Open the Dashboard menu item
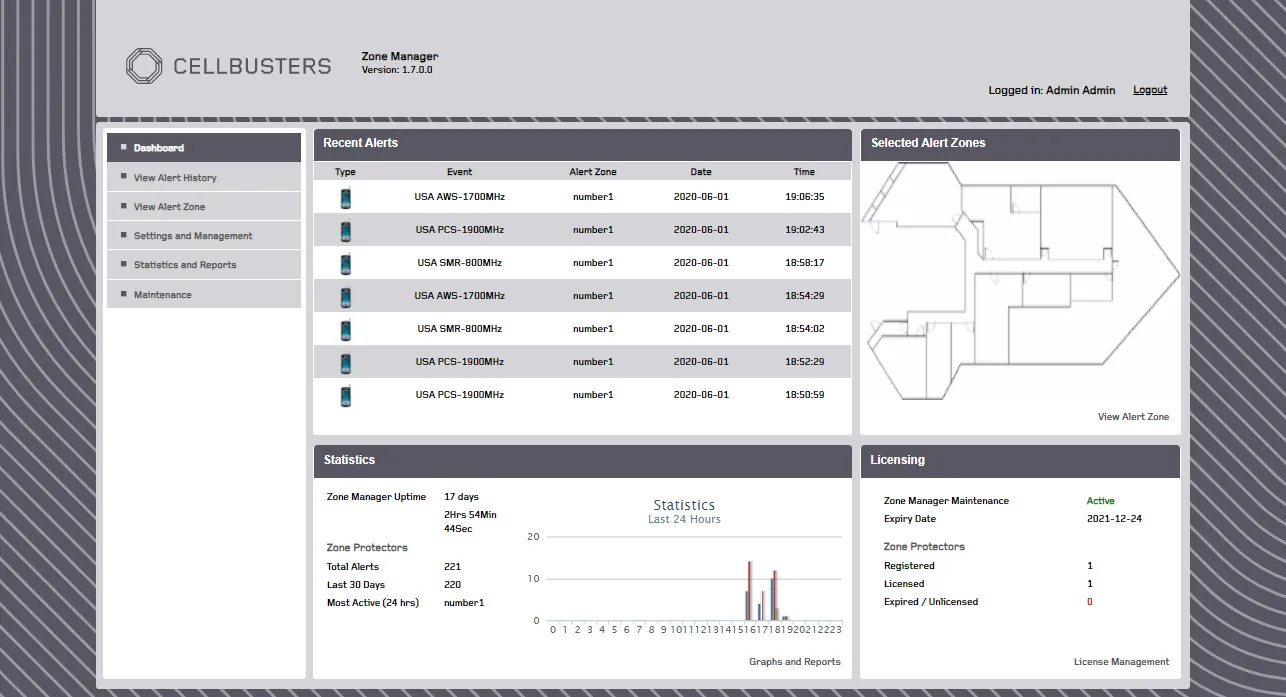 coord(204,148)
